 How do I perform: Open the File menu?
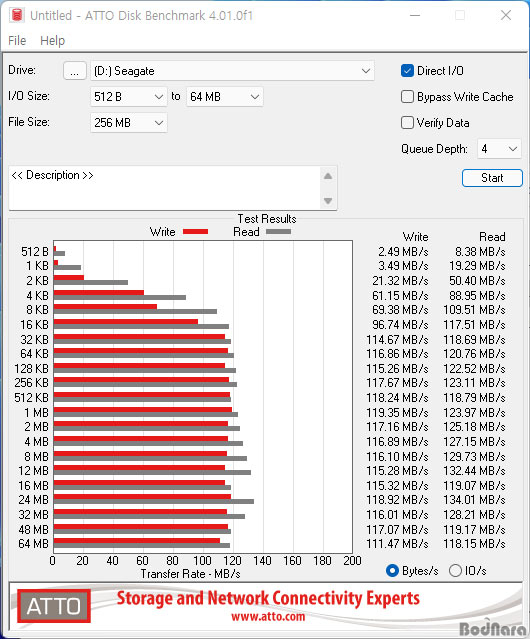click(17, 41)
